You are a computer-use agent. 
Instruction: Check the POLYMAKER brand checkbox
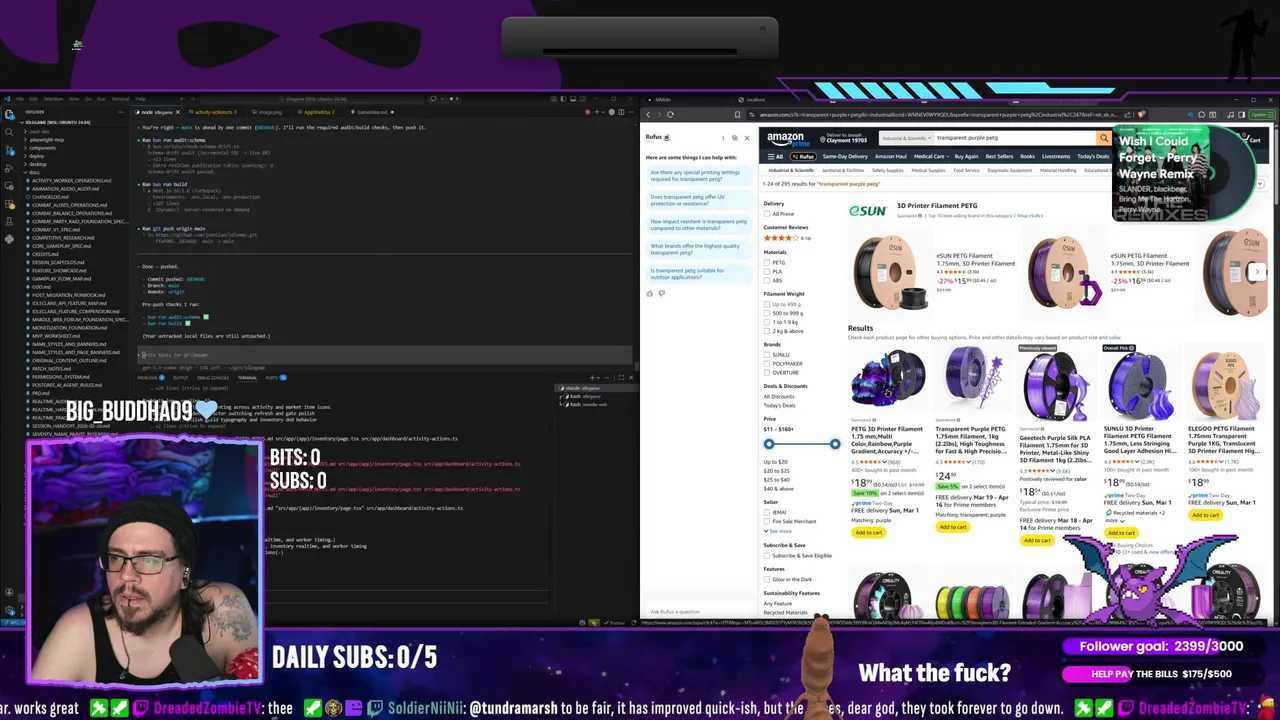click(767, 364)
